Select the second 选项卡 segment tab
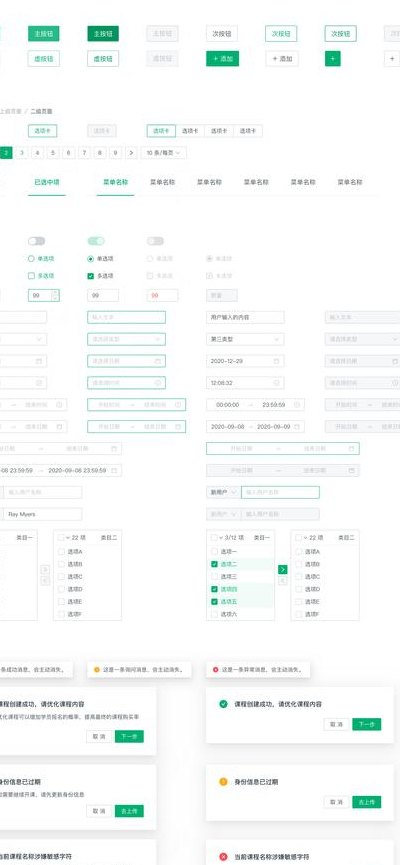Image resolution: width=400 pixels, height=865 pixels. [190, 131]
